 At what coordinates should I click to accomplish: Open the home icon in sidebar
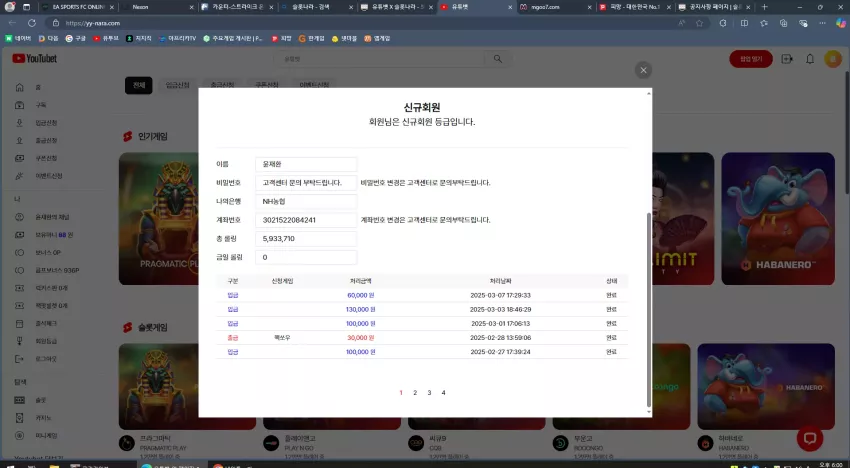20,87
